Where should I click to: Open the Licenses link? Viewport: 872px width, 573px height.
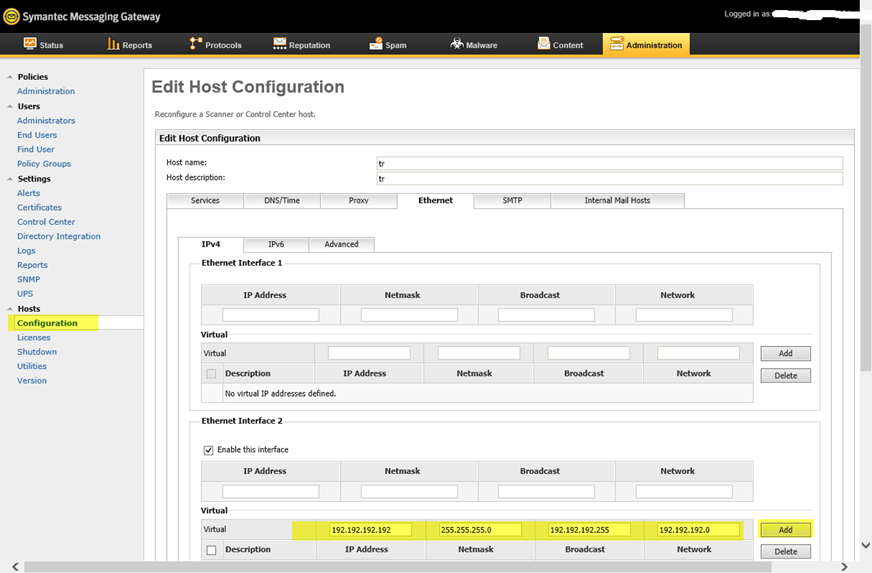pyautogui.click(x=33, y=338)
